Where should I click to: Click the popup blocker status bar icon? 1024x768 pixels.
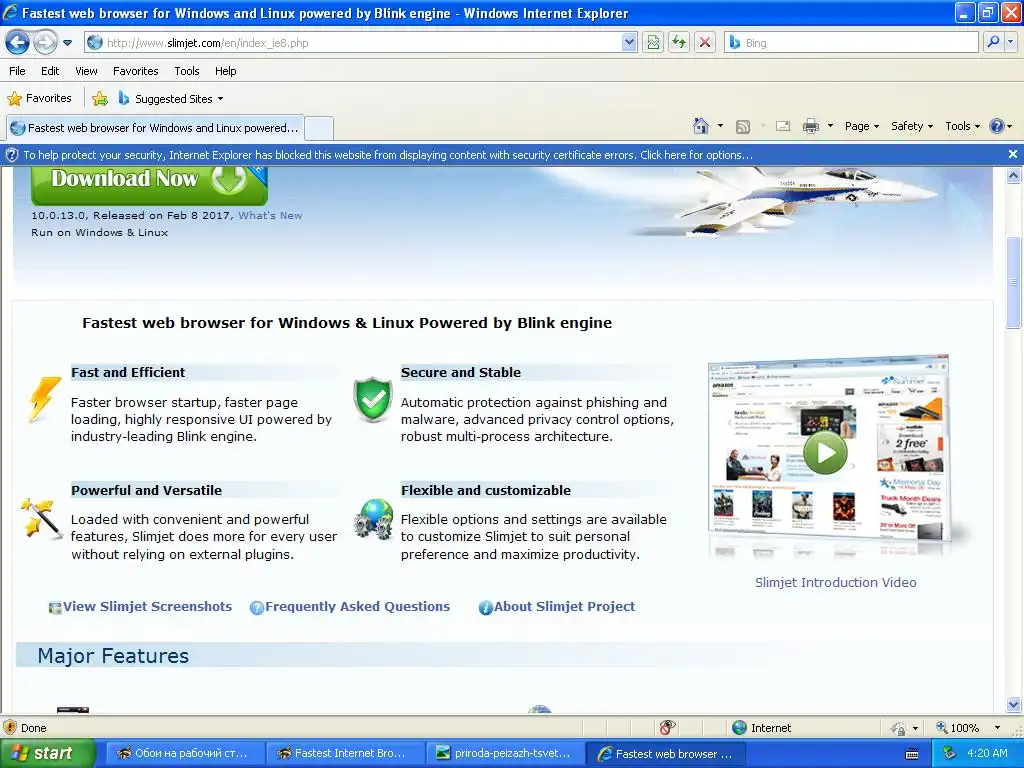pyautogui.click(x=667, y=727)
